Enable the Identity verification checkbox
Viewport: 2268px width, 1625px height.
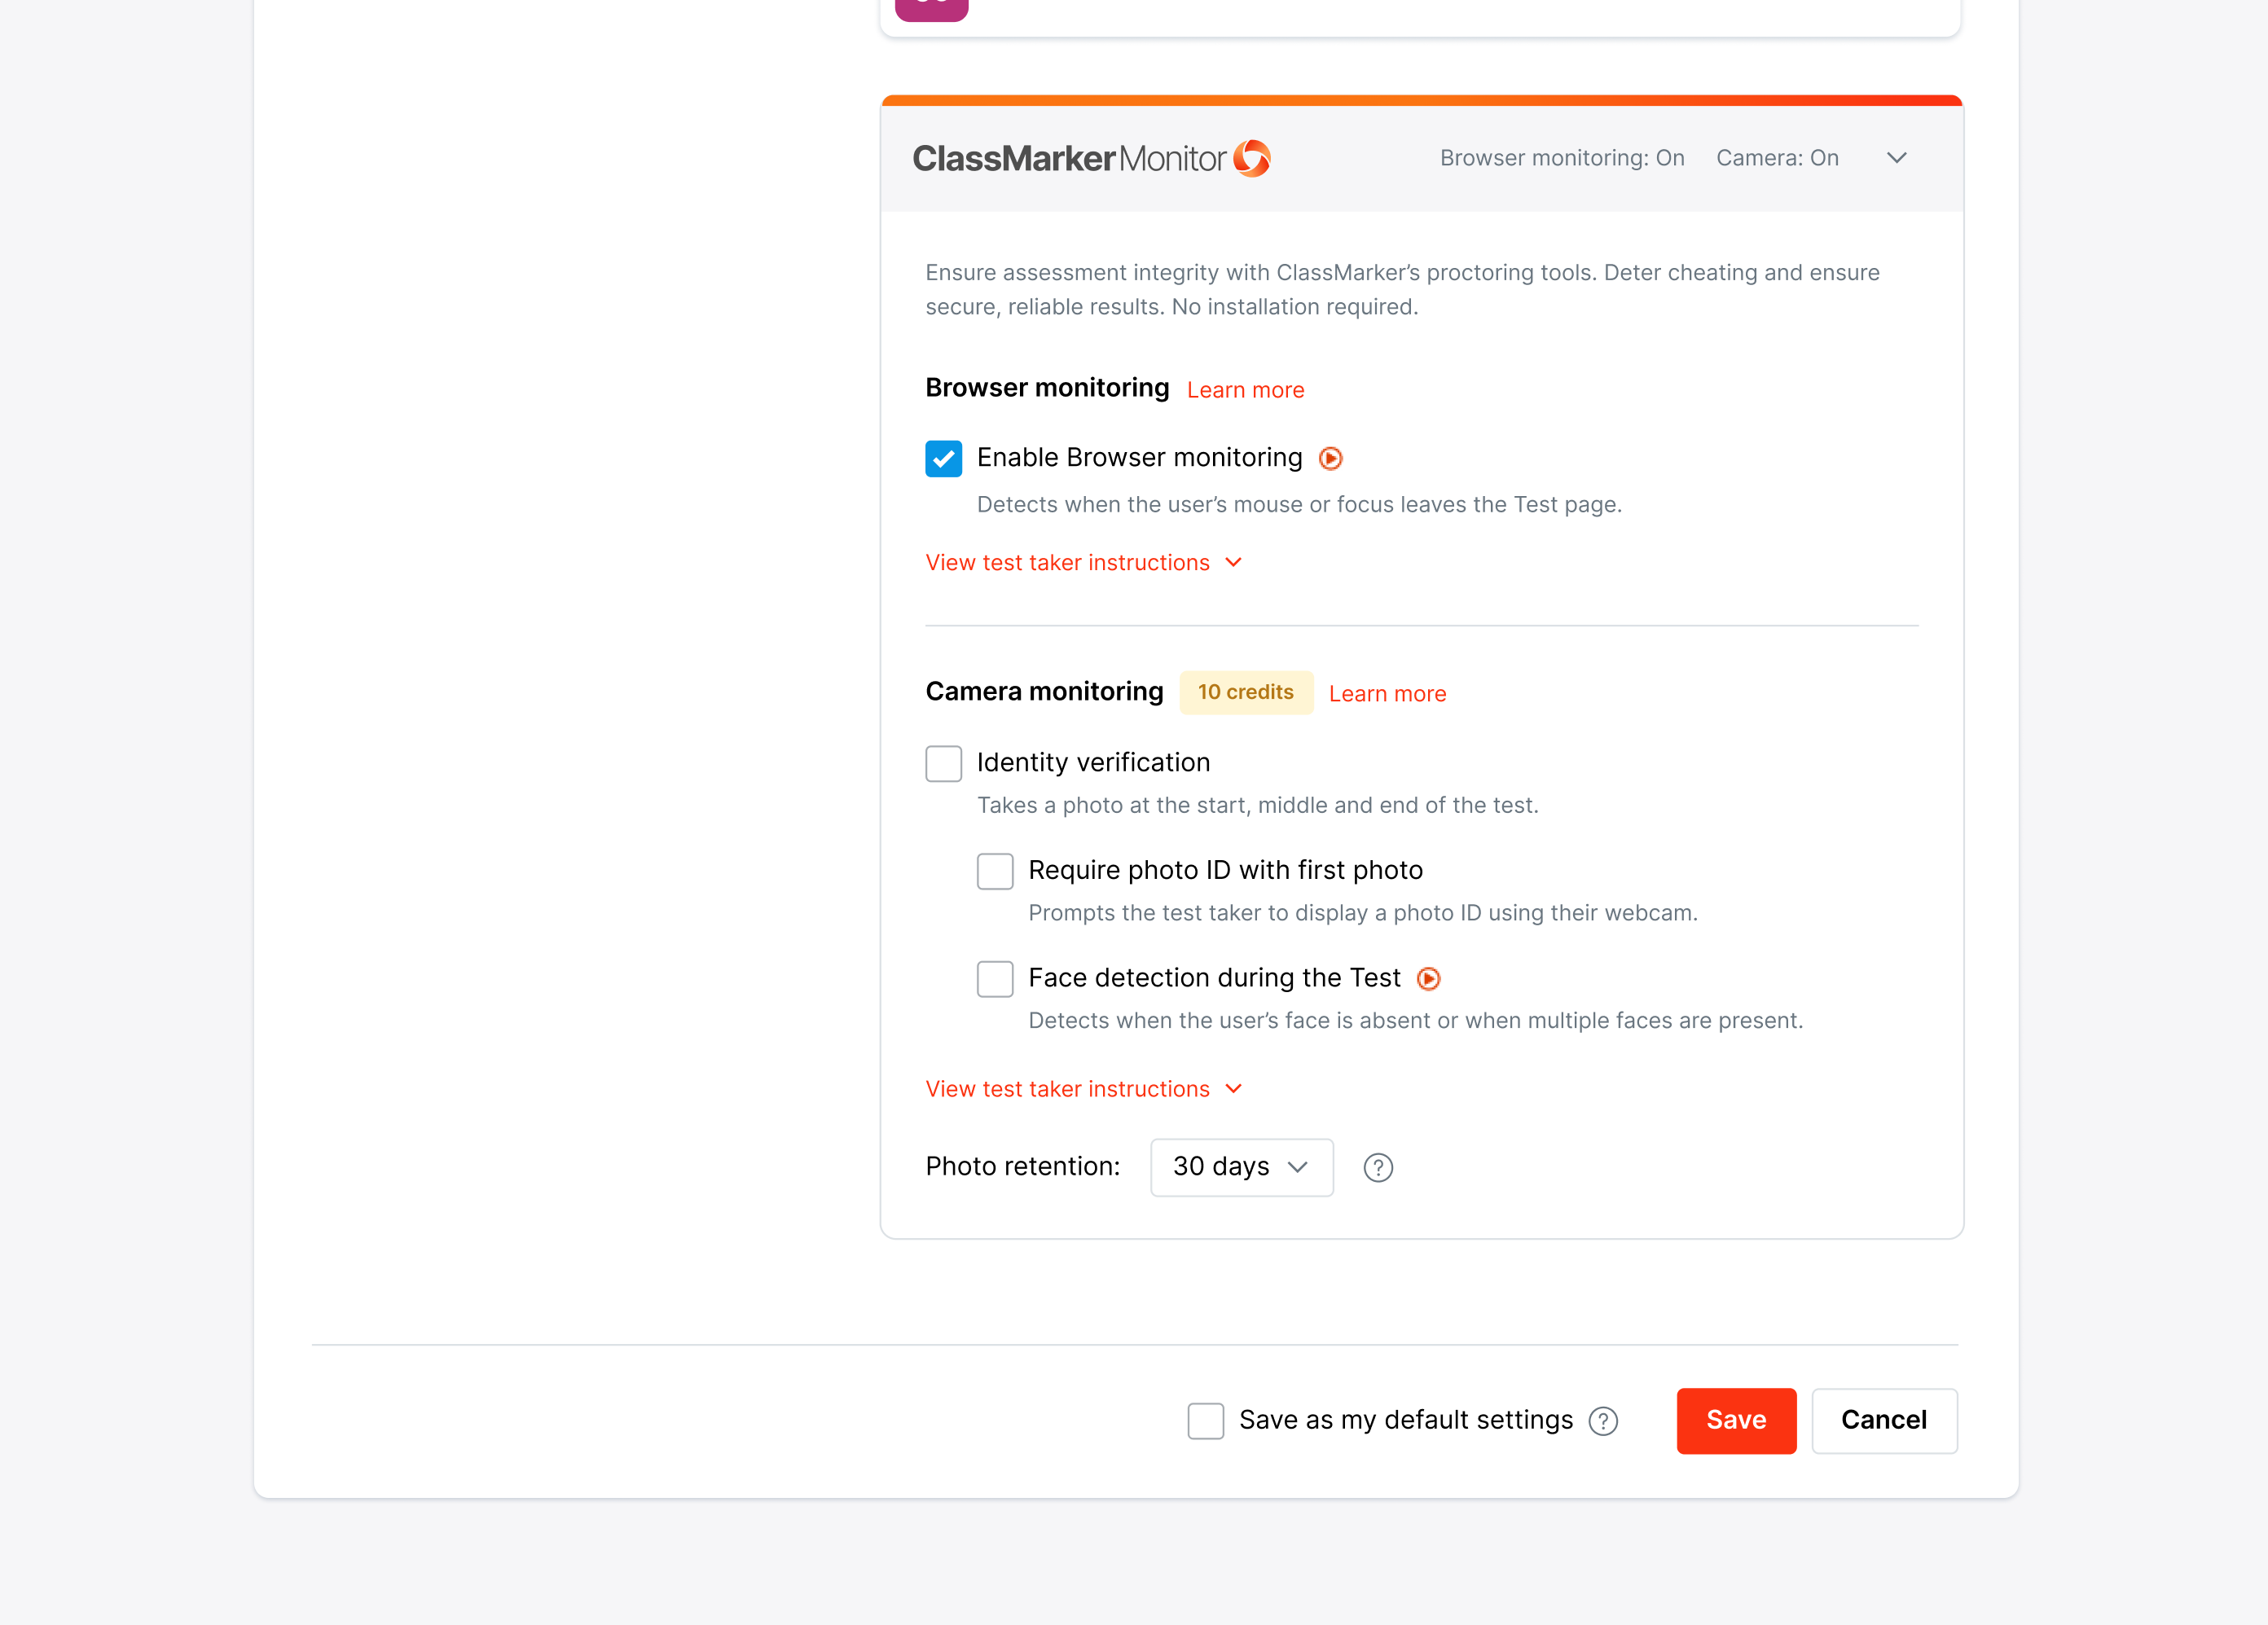coord(943,763)
